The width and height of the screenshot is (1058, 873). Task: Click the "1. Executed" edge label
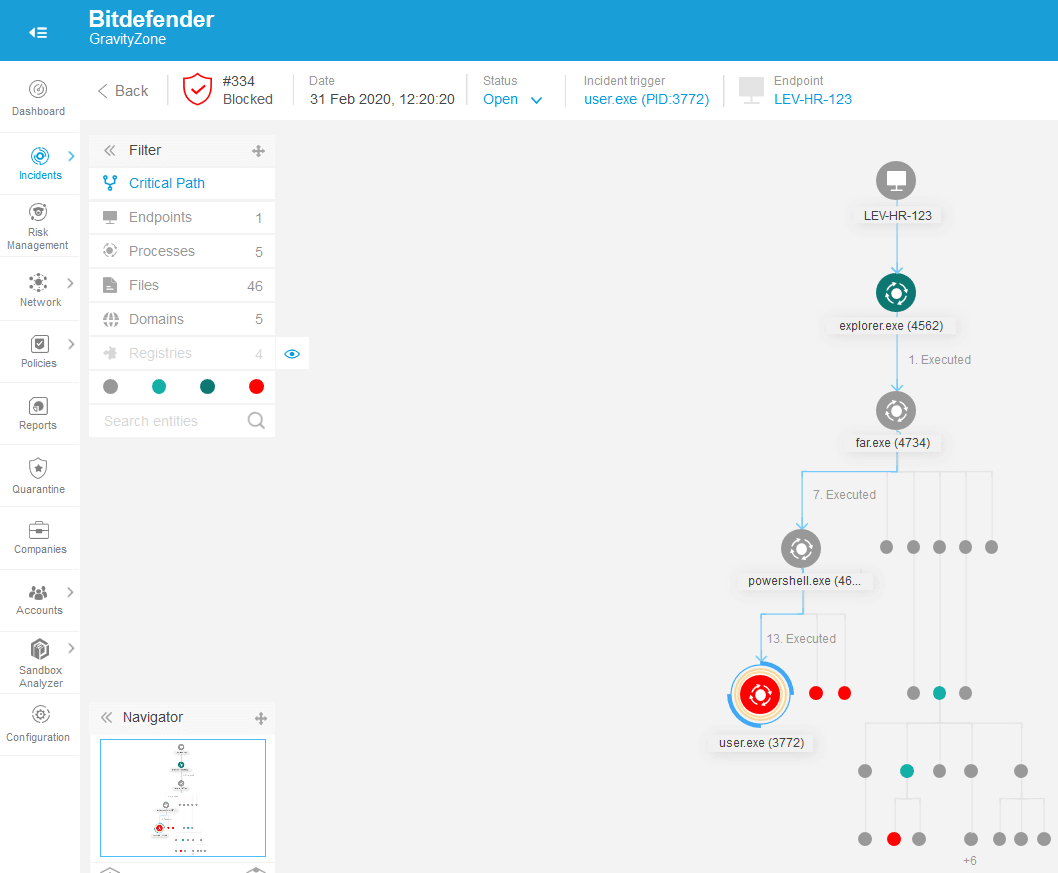click(939, 360)
